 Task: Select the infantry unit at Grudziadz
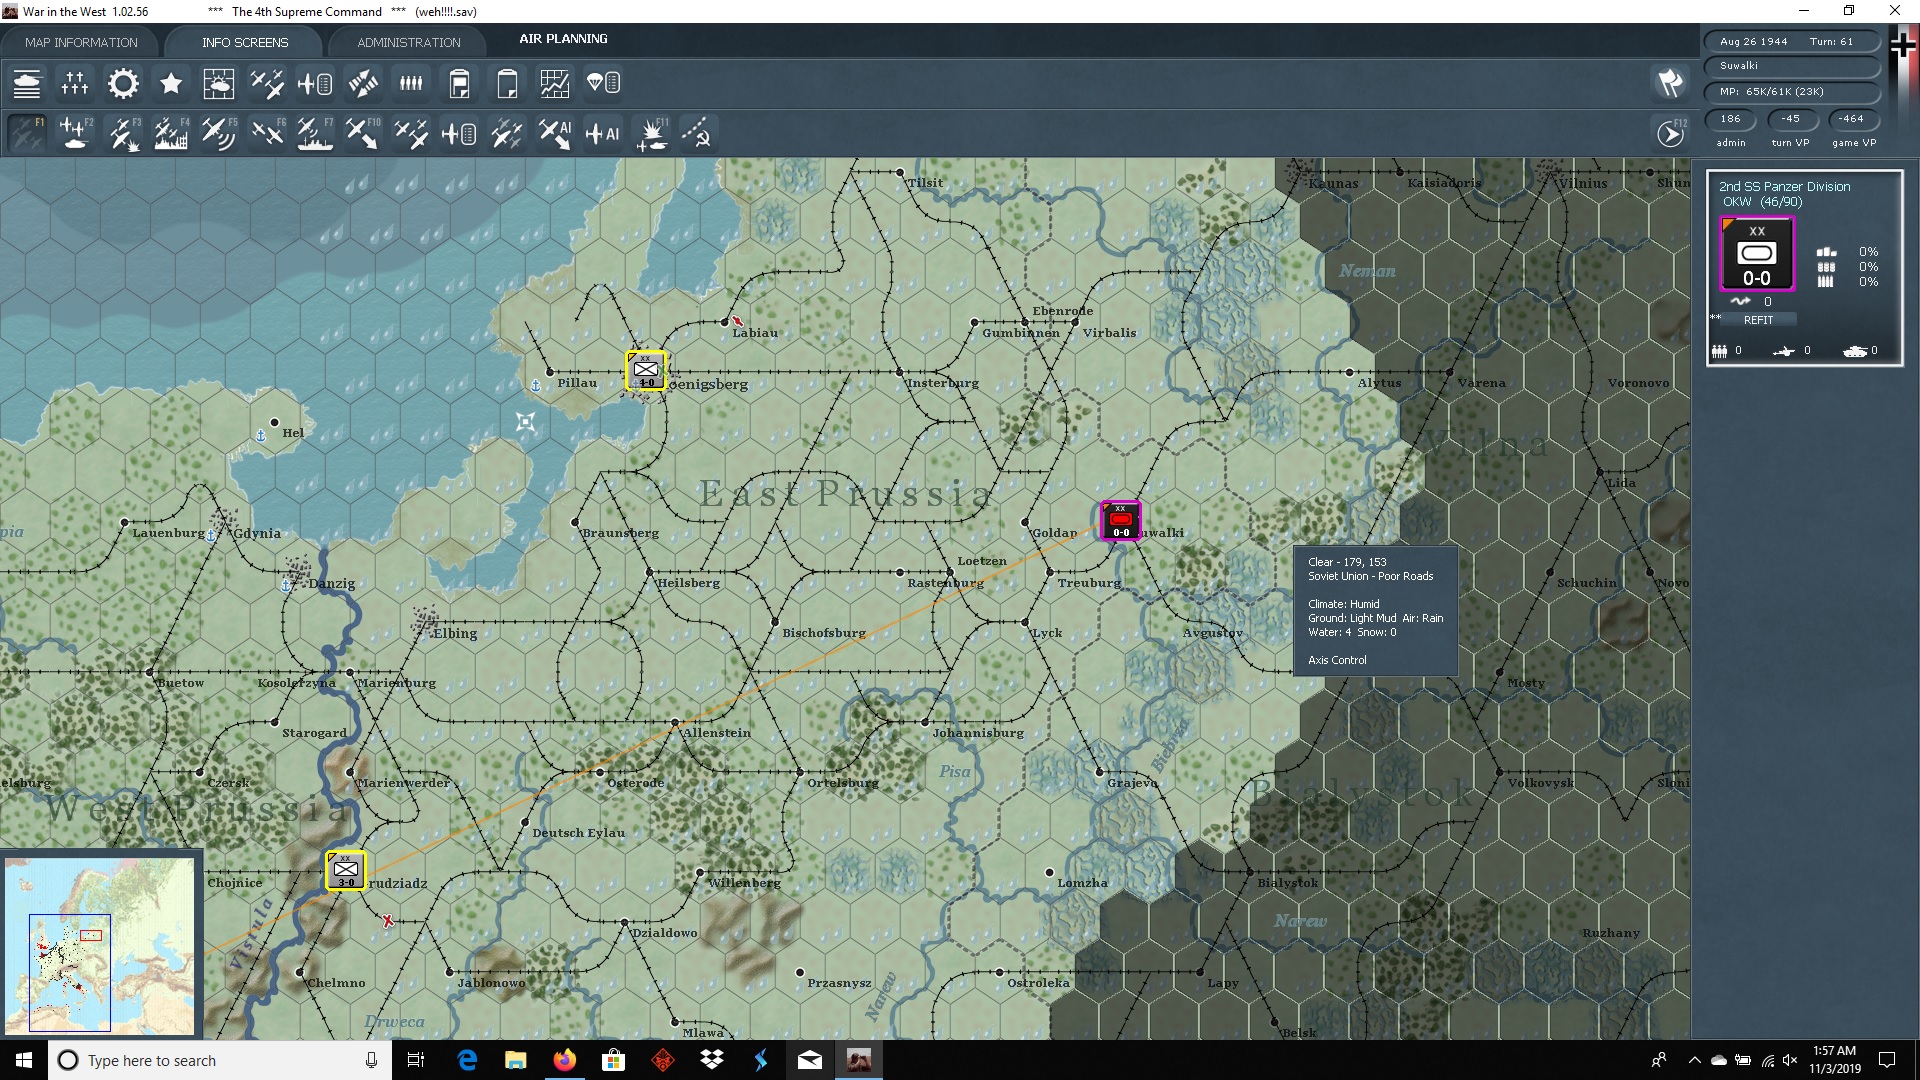(346, 870)
